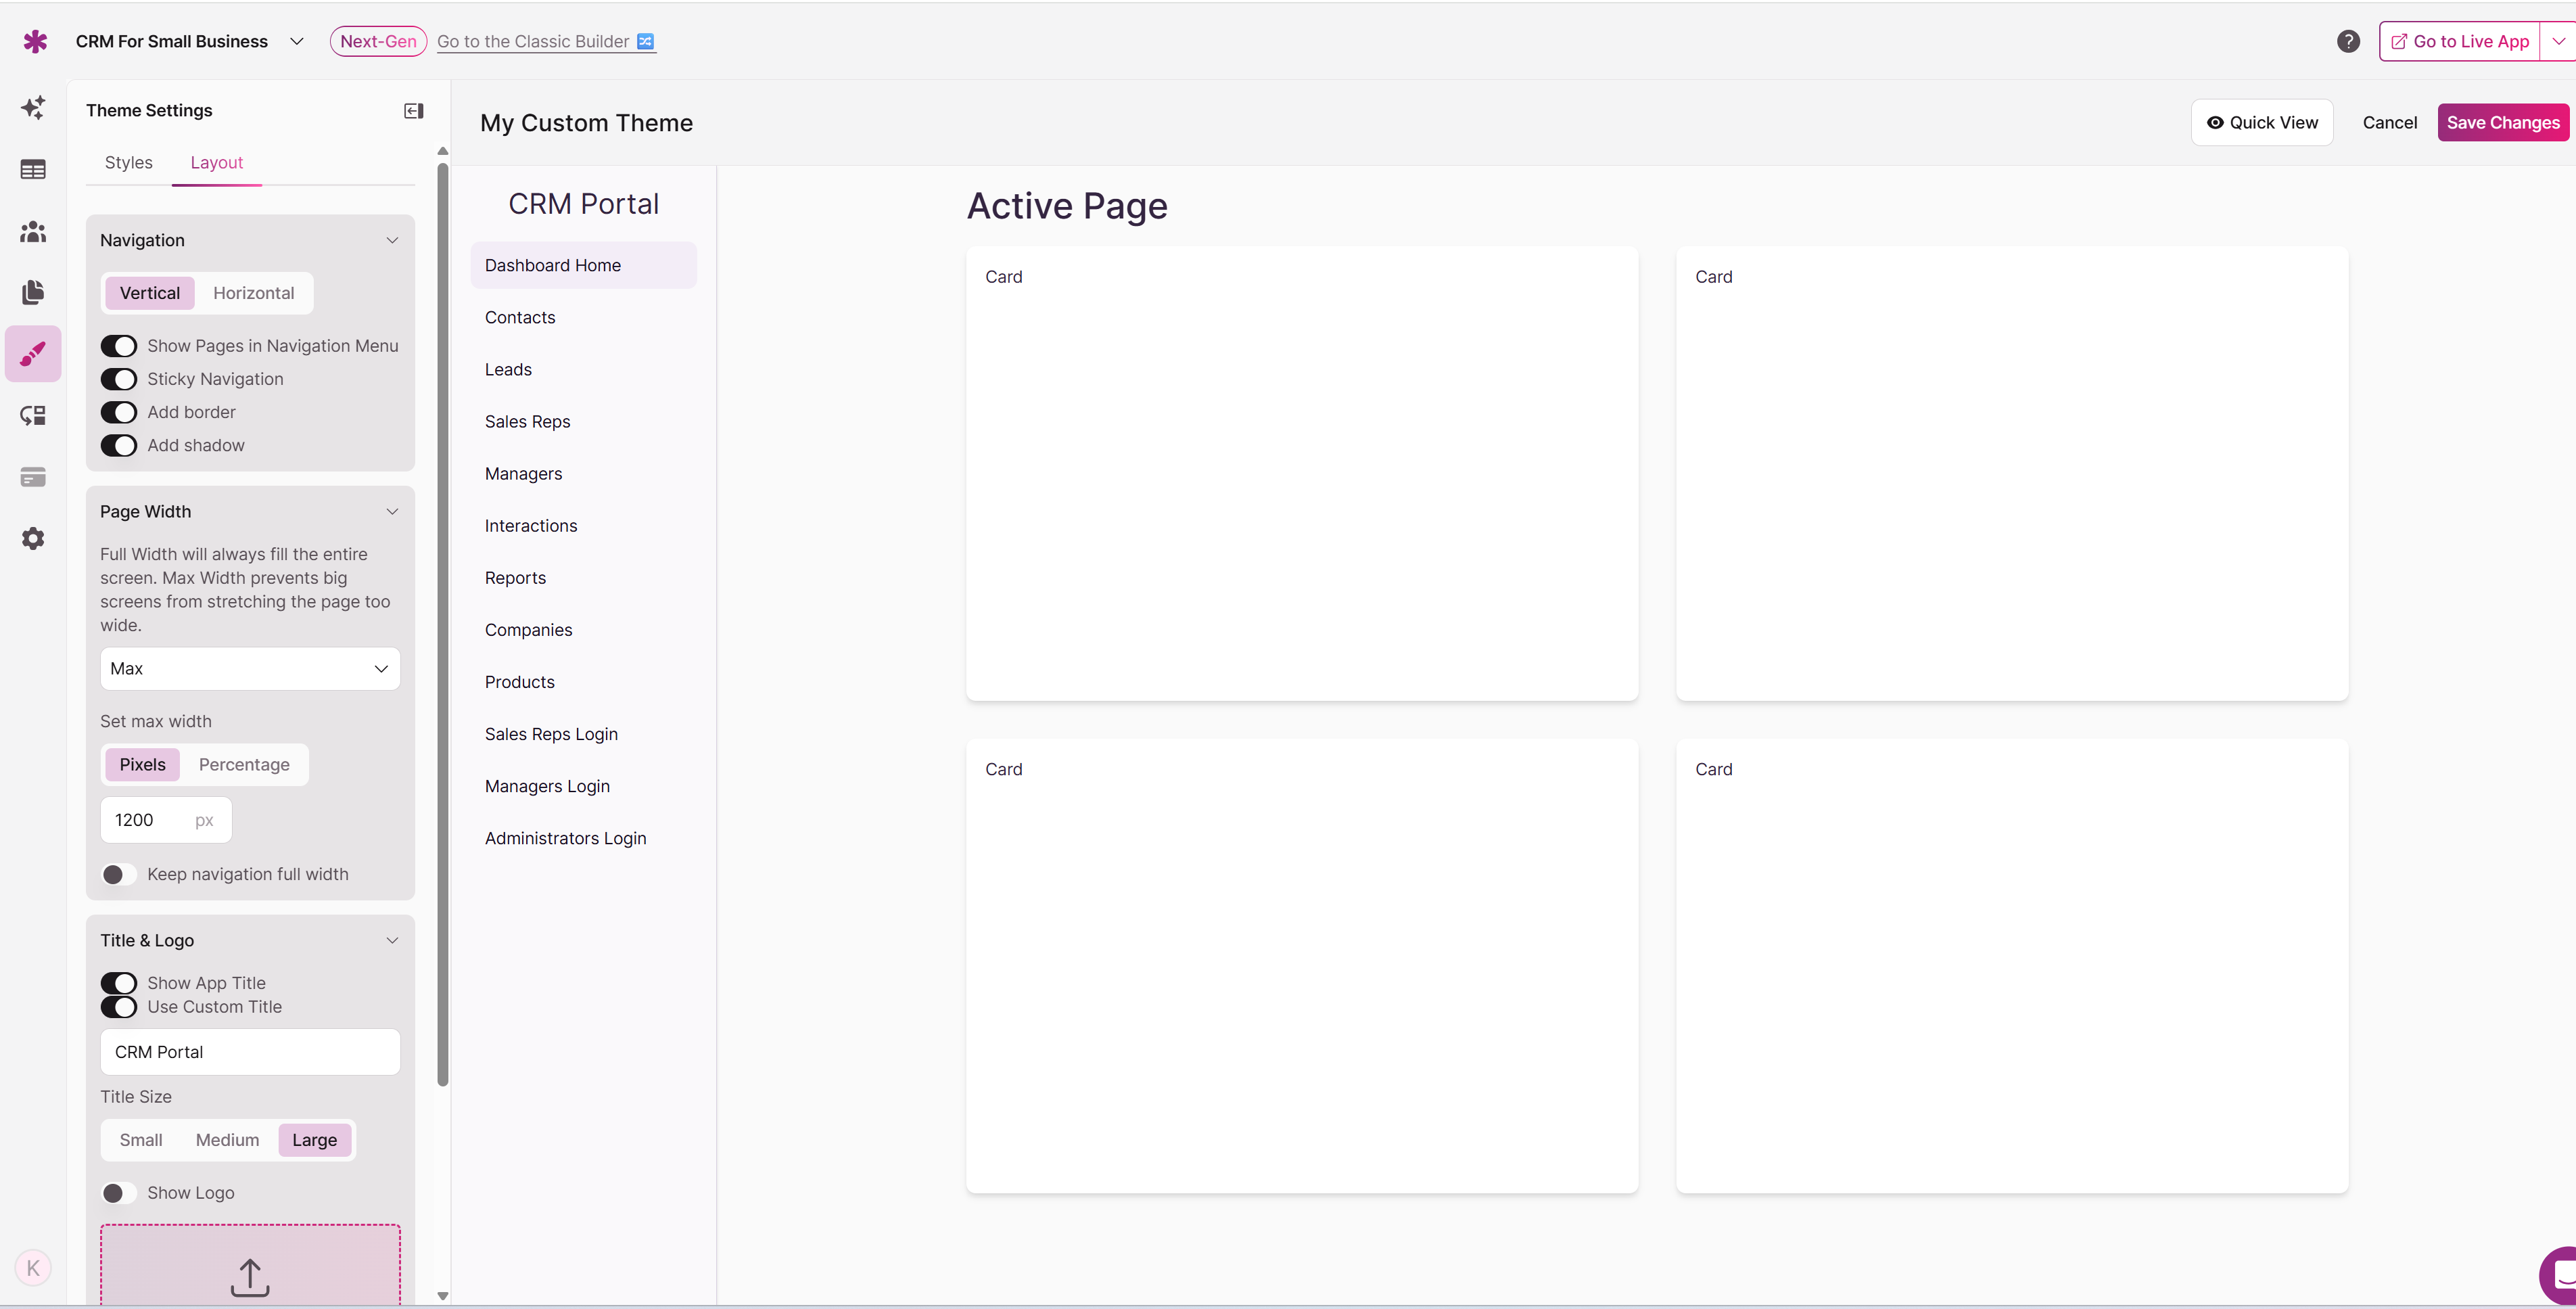Click Save Changes button
Viewport: 2576px width, 1309px height.
tap(2503, 122)
